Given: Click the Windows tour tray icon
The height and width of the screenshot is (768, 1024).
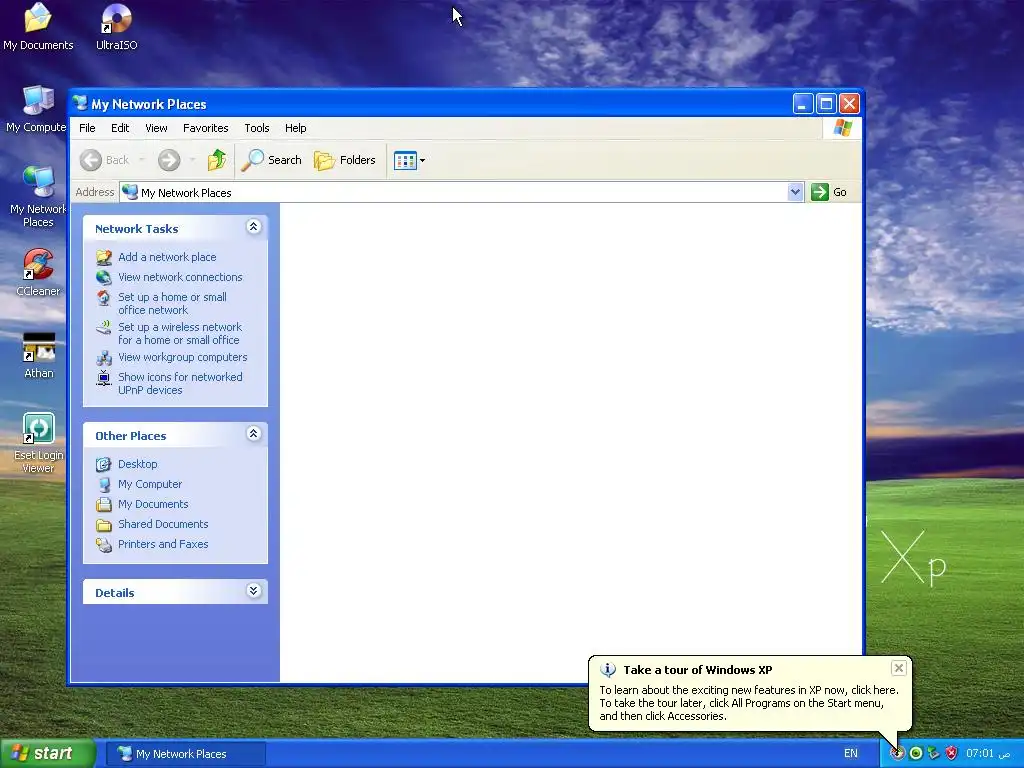Looking at the screenshot, I should 898,754.
